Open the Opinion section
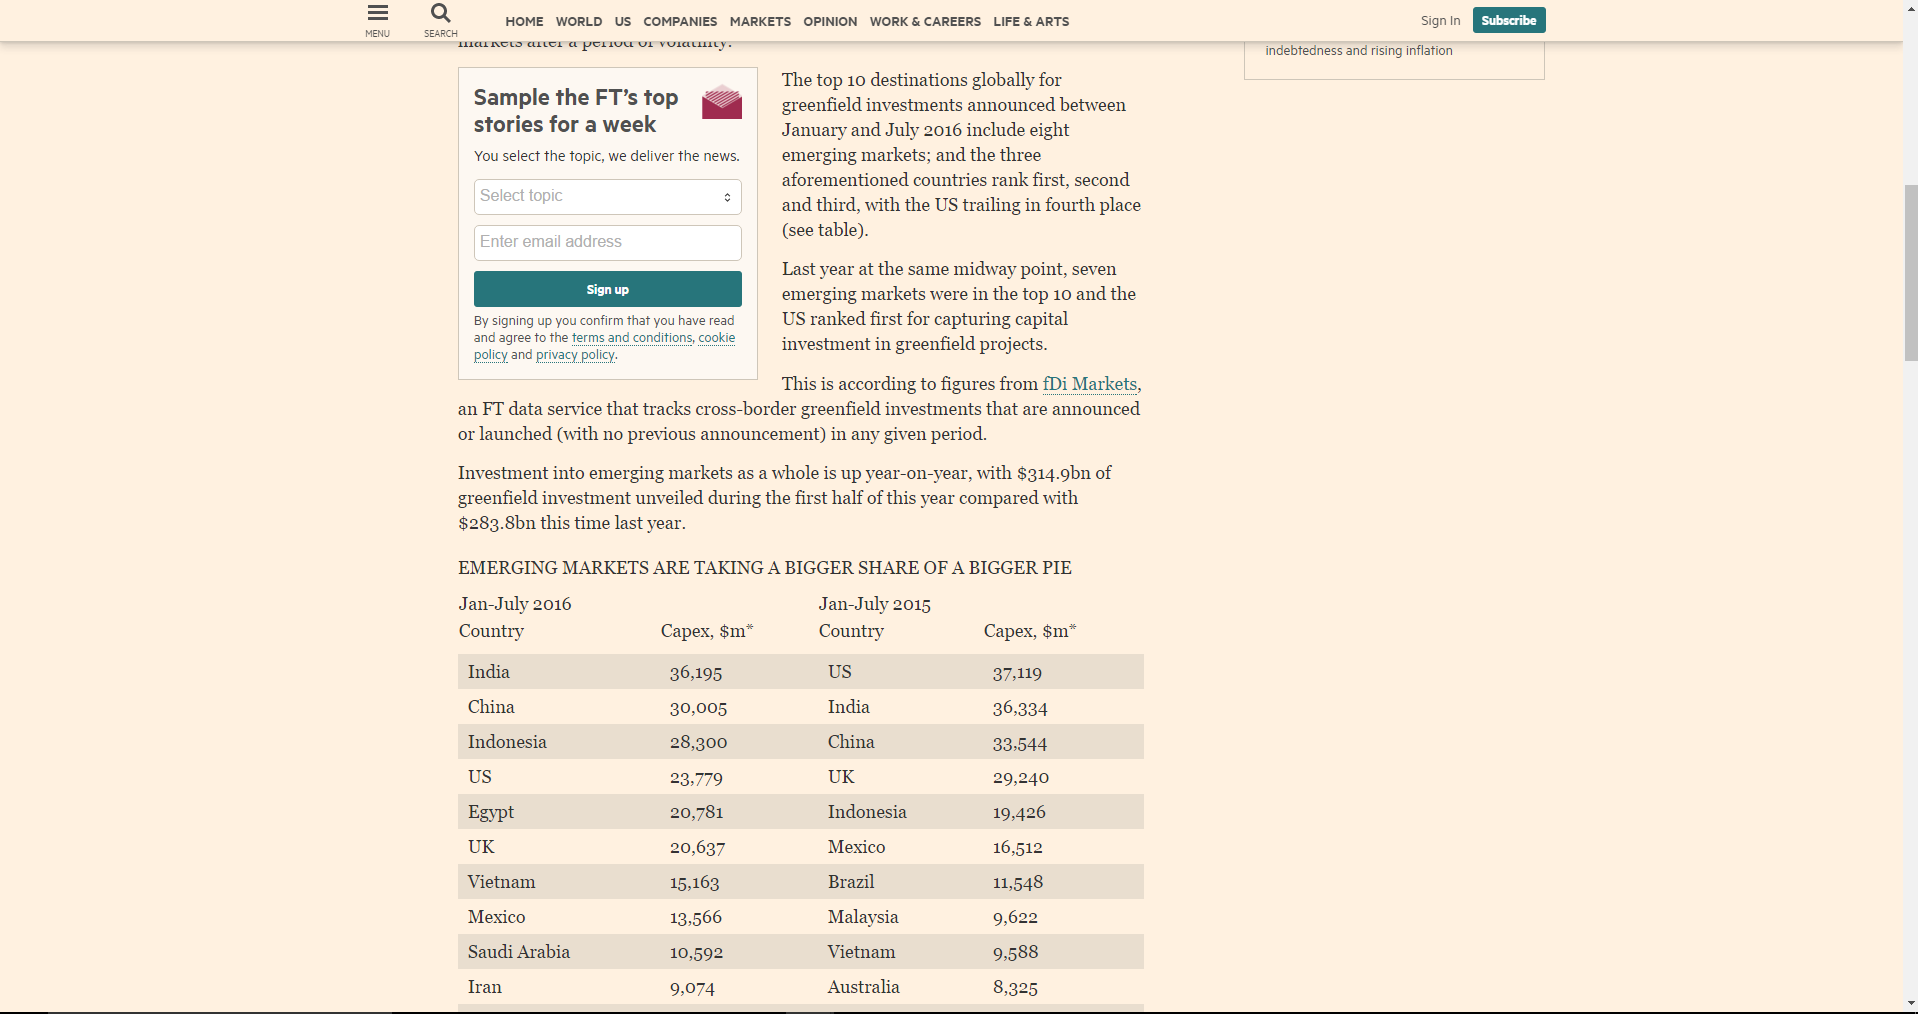1918x1014 pixels. [x=830, y=21]
